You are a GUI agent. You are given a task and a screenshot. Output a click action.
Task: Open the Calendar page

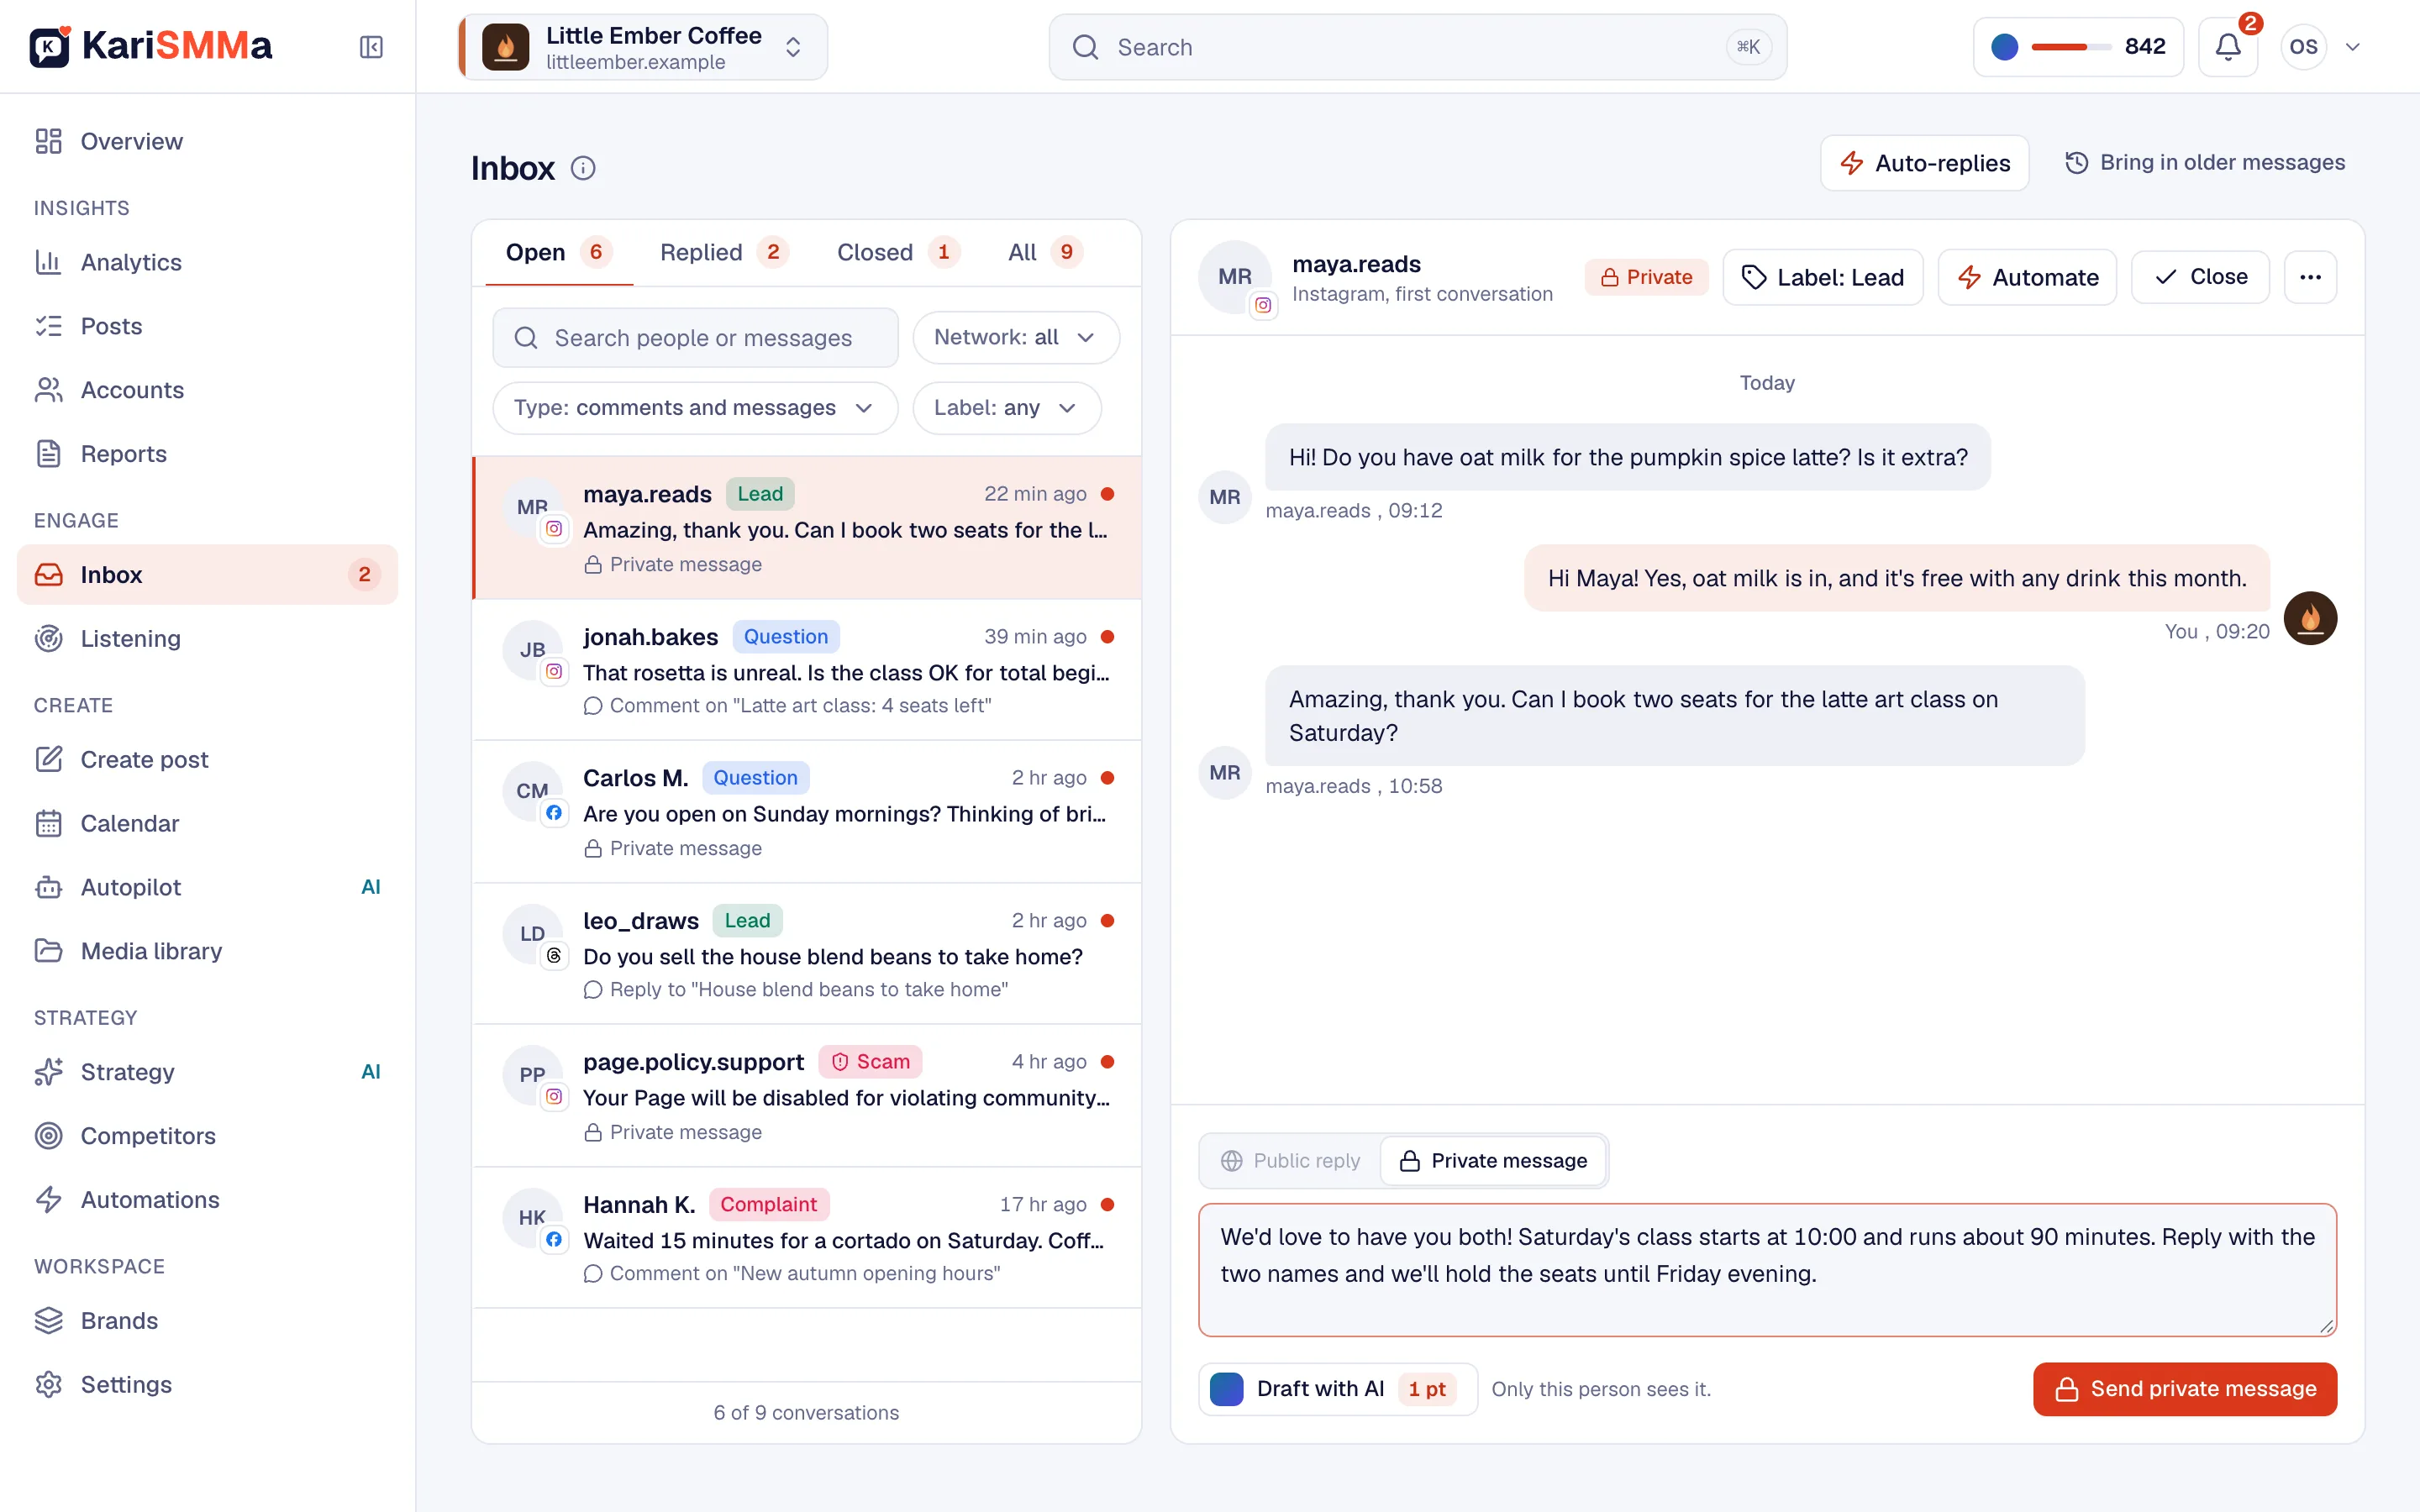(x=207, y=823)
